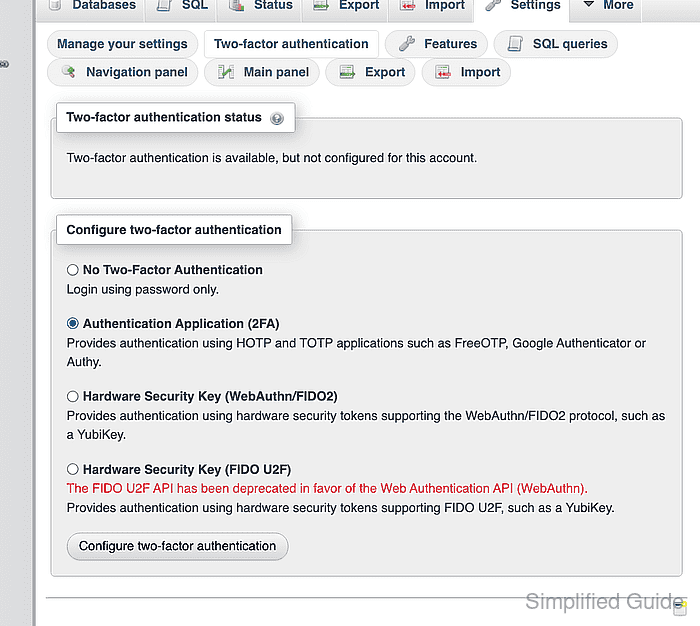Viewport: 700px width, 626px height.
Task: Click the help icon beside authentication status
Action: tap(277, 118)
